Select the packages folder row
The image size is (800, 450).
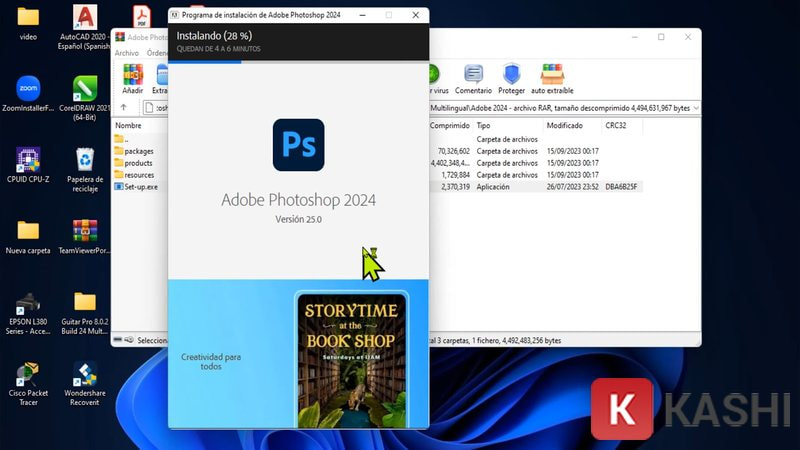(x=139, y=151)
